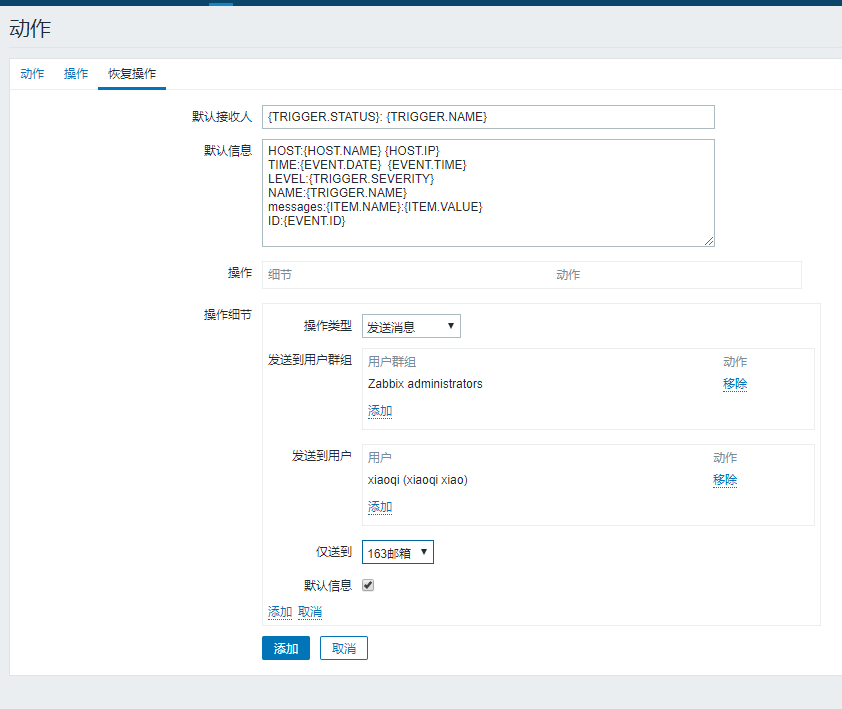Click the 发送到用户群组 label

tap(310, 360)
